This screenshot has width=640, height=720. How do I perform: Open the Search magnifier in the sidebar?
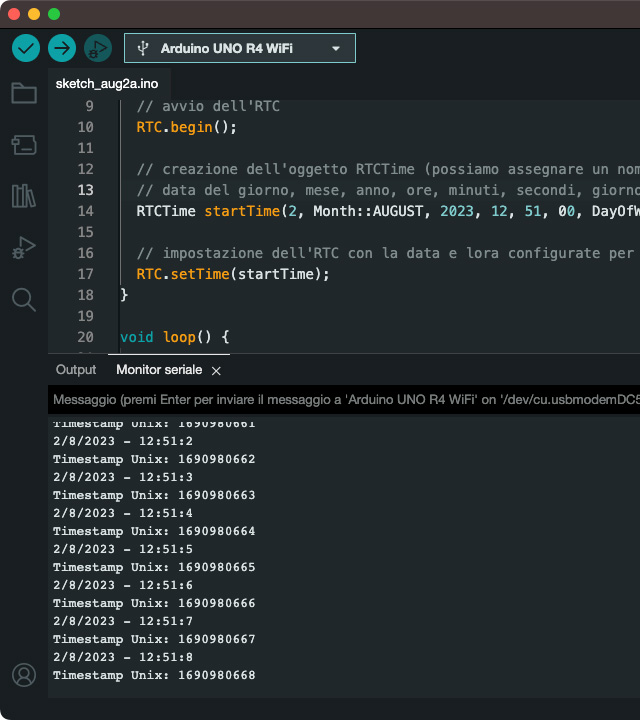[24, 299]
